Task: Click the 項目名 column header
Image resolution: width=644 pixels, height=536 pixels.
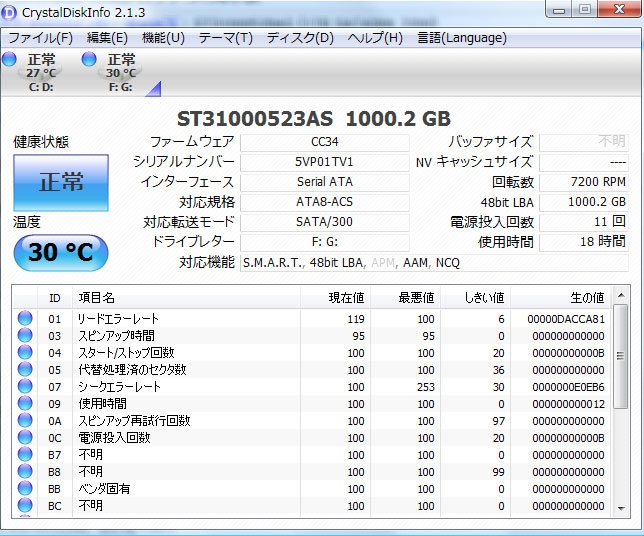Action: [x=186, y=298]
